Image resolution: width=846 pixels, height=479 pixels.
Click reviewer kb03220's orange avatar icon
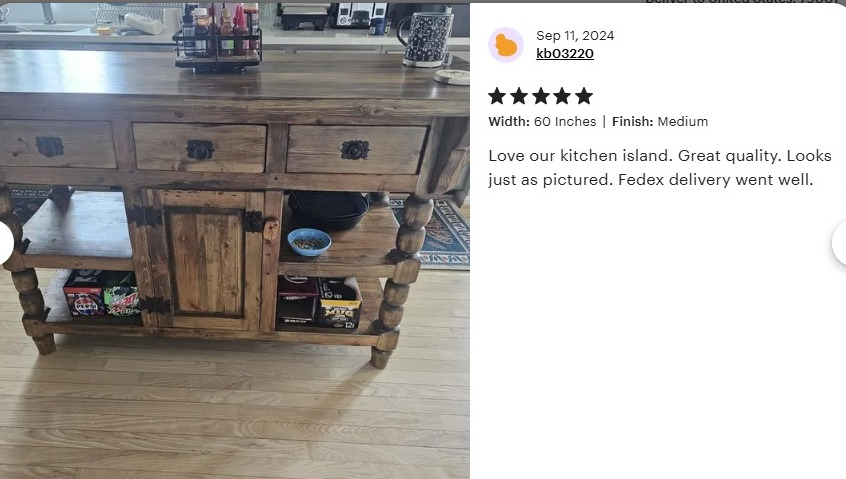(x=506, y=45)
